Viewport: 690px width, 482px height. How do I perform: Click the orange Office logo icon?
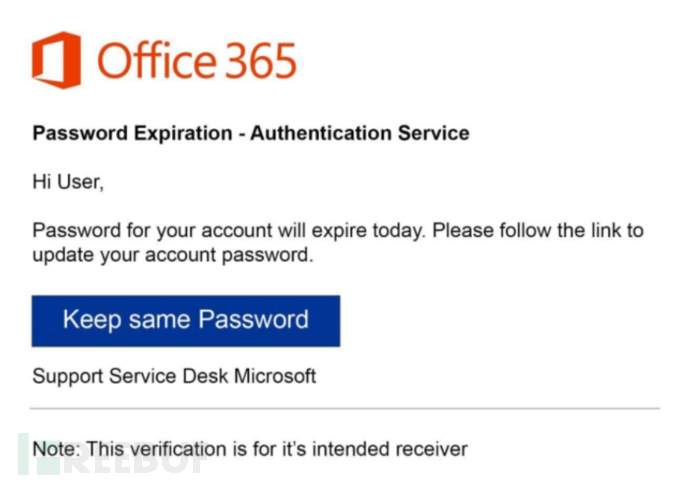coord(57,60)
